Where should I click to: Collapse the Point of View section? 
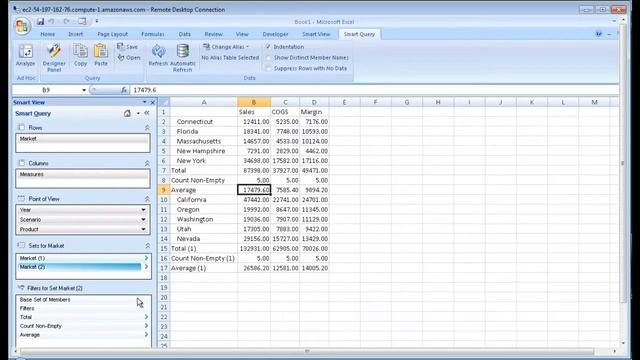pos(147,199)
